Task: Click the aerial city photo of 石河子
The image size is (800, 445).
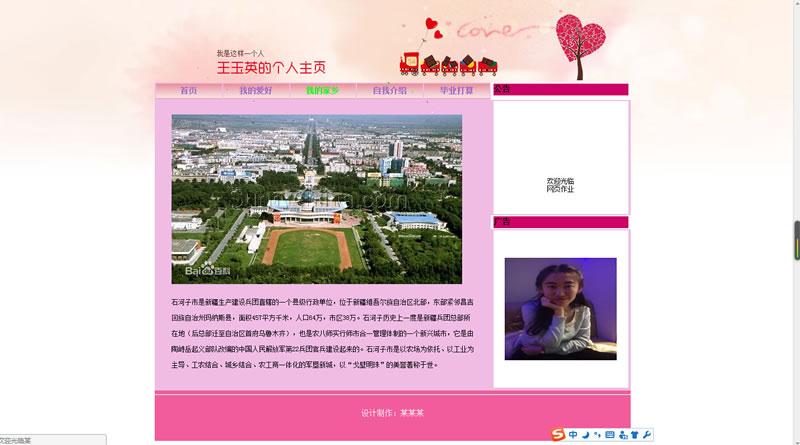Action: (316, 198)
